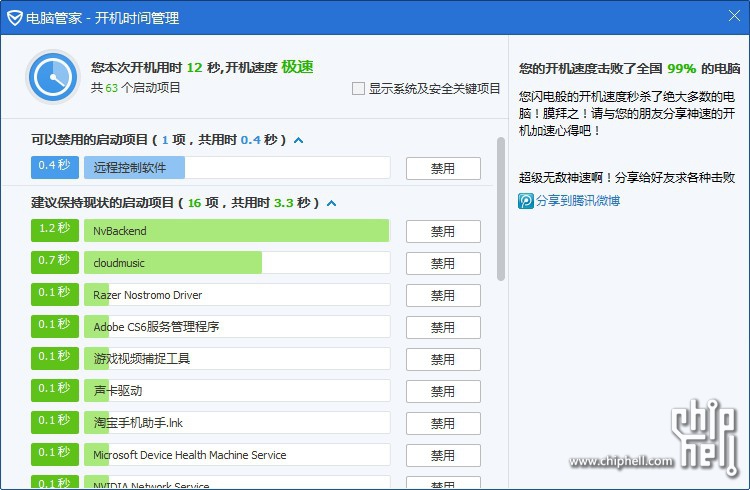The image size is (750, 490).
Task: Enable 显示系统及安全关键项目 checkbox
Action: coord(358,89)
